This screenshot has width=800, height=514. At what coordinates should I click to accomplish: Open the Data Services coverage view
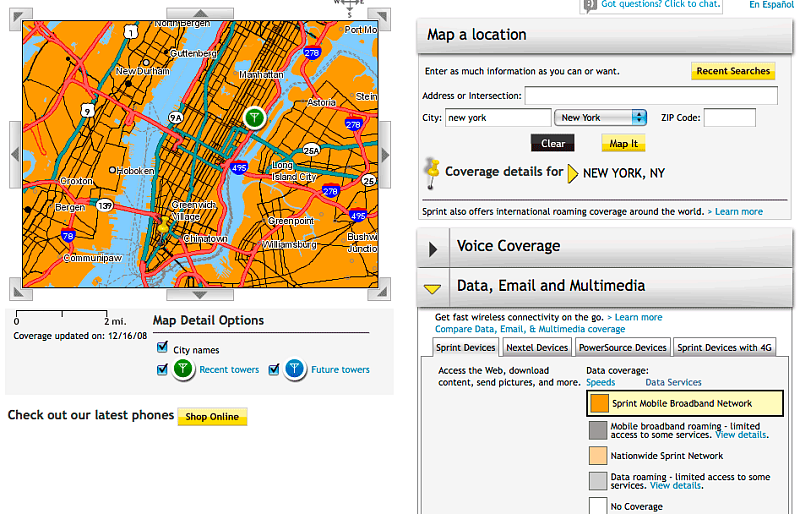coord(673,382)
